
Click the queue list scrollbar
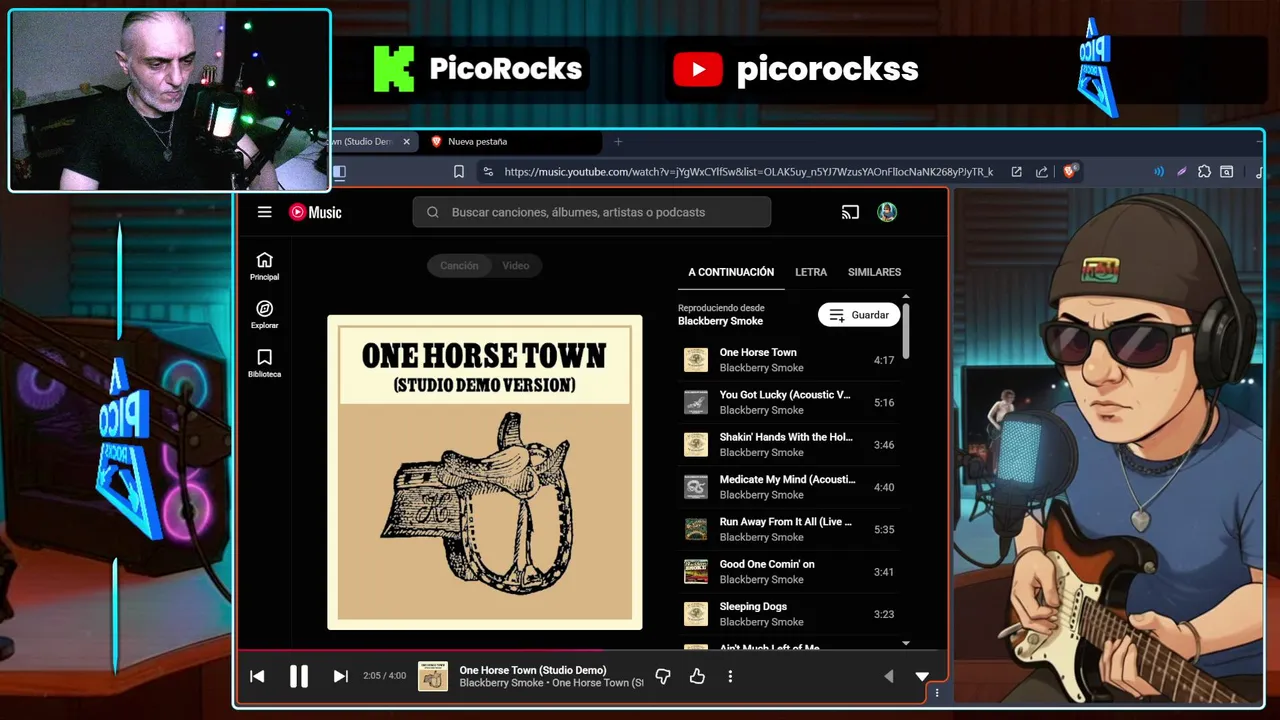(906, 330)
